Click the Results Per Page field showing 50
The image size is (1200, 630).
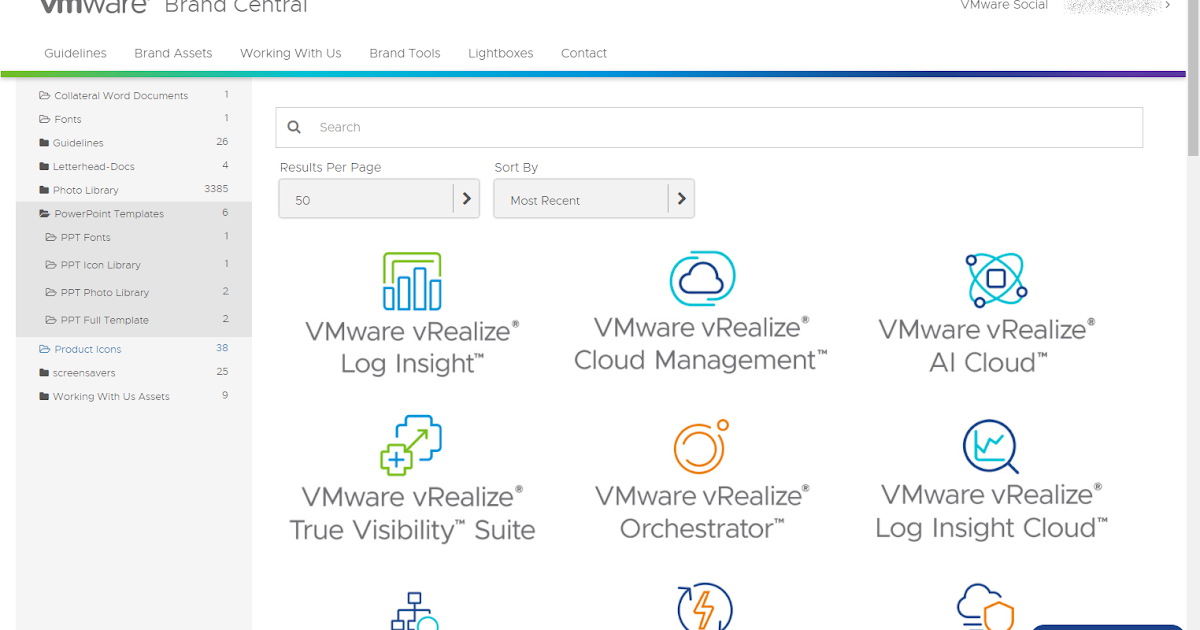coord(379,198)
